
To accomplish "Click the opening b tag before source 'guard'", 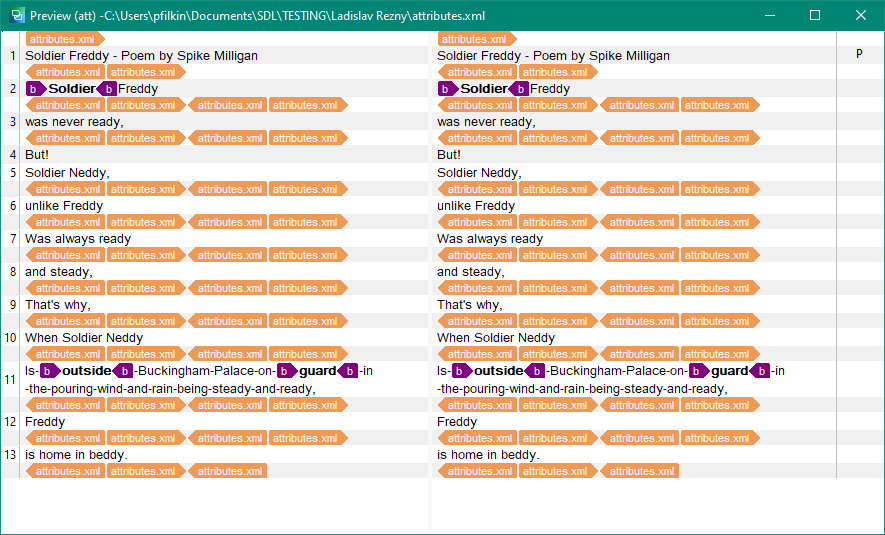I will (287, 371).
